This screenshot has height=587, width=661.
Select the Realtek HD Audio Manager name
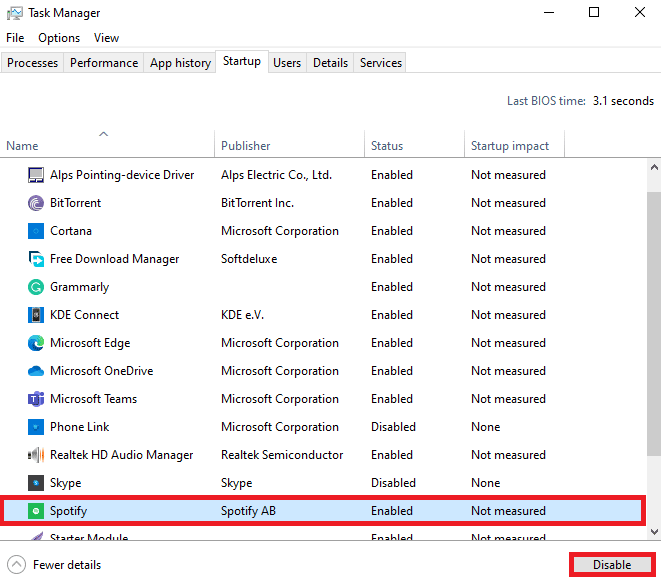[121, 455]
